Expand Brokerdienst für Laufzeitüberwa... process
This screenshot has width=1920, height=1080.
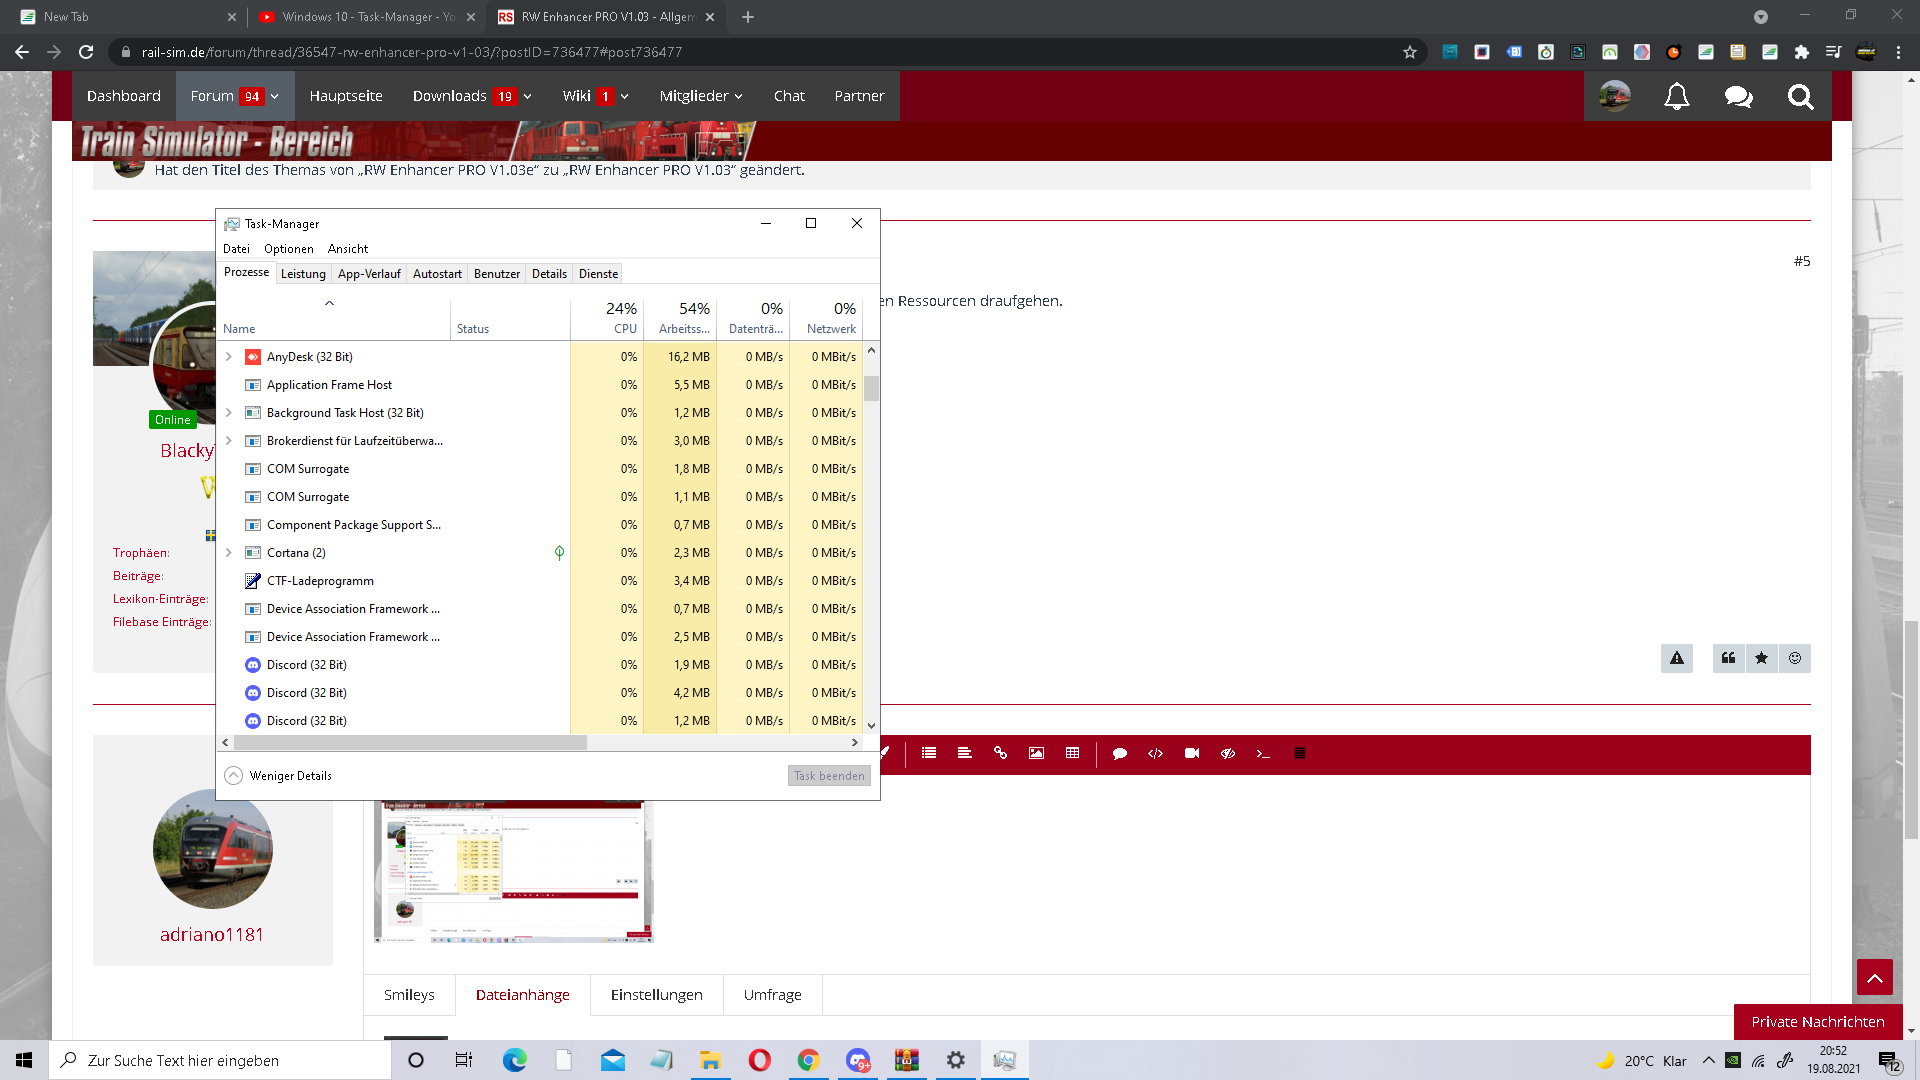click(x=229, y=441)
